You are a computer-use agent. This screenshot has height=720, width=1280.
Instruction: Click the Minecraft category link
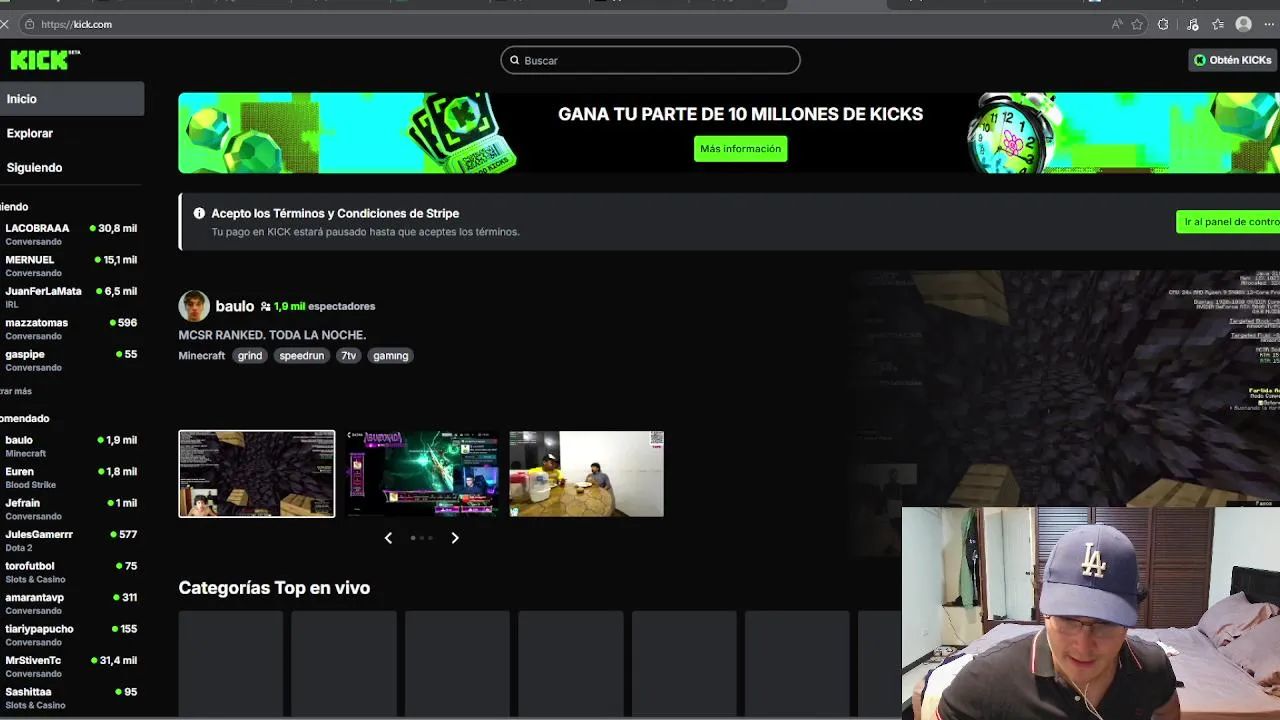202,355
